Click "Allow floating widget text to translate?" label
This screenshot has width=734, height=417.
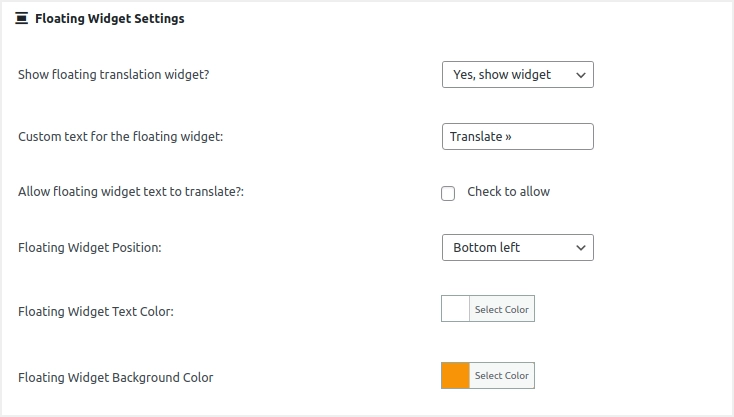click(131, 192)
